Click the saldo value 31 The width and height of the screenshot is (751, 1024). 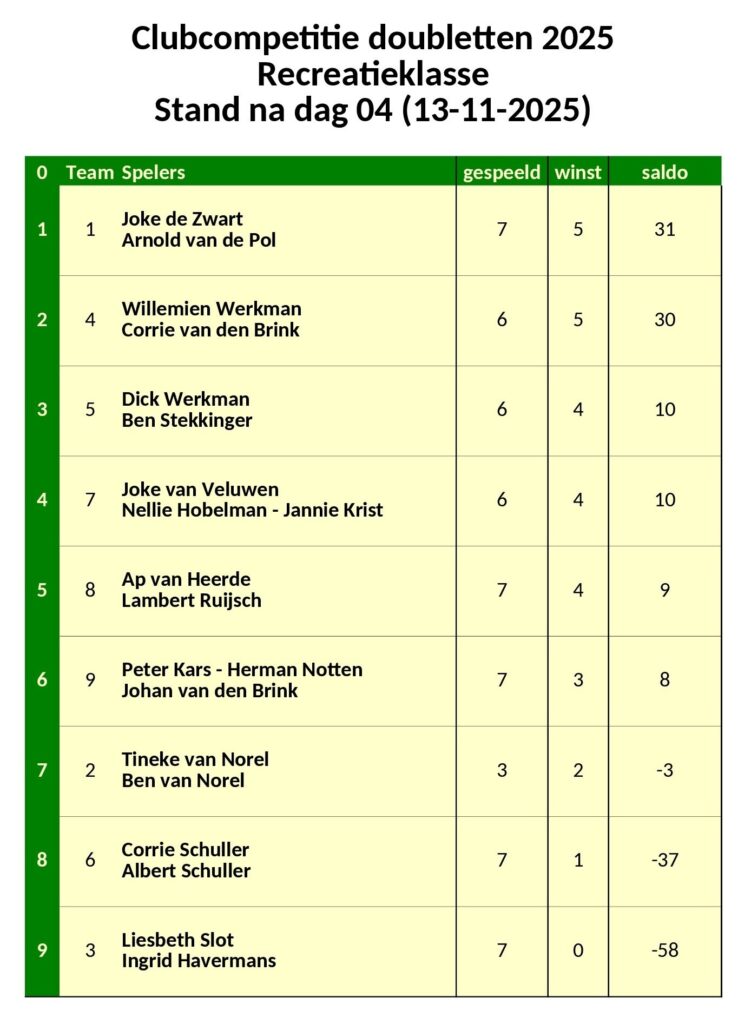coord(665,229)
